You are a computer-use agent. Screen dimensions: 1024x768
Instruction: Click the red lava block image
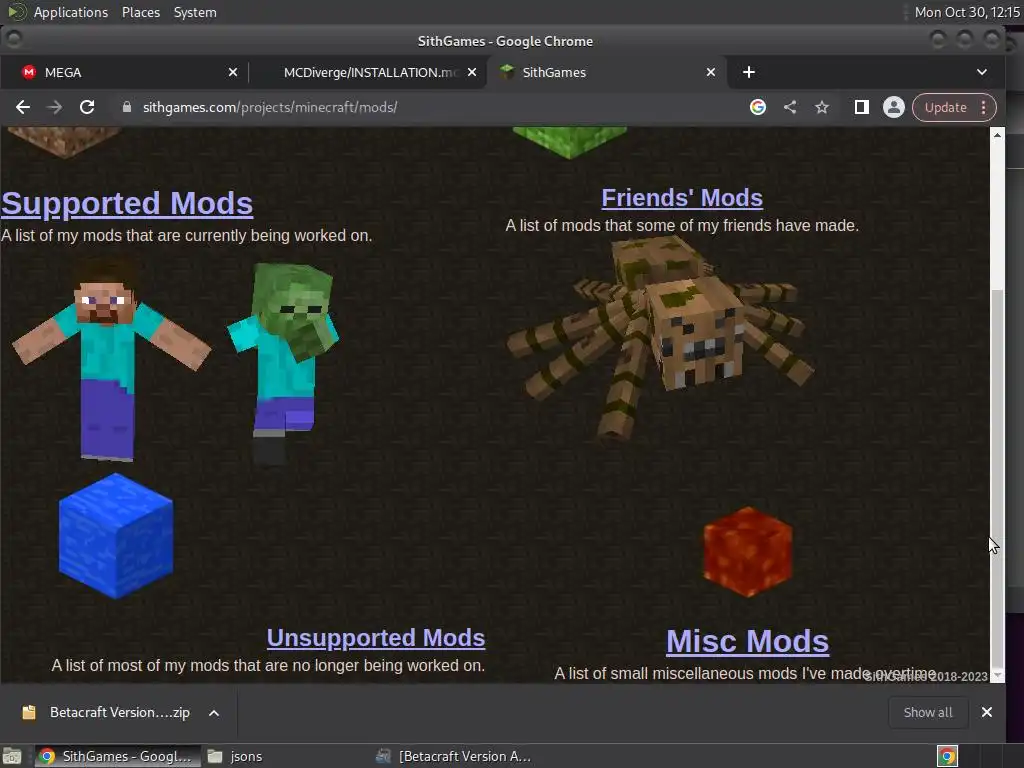[x=748, y=552]
